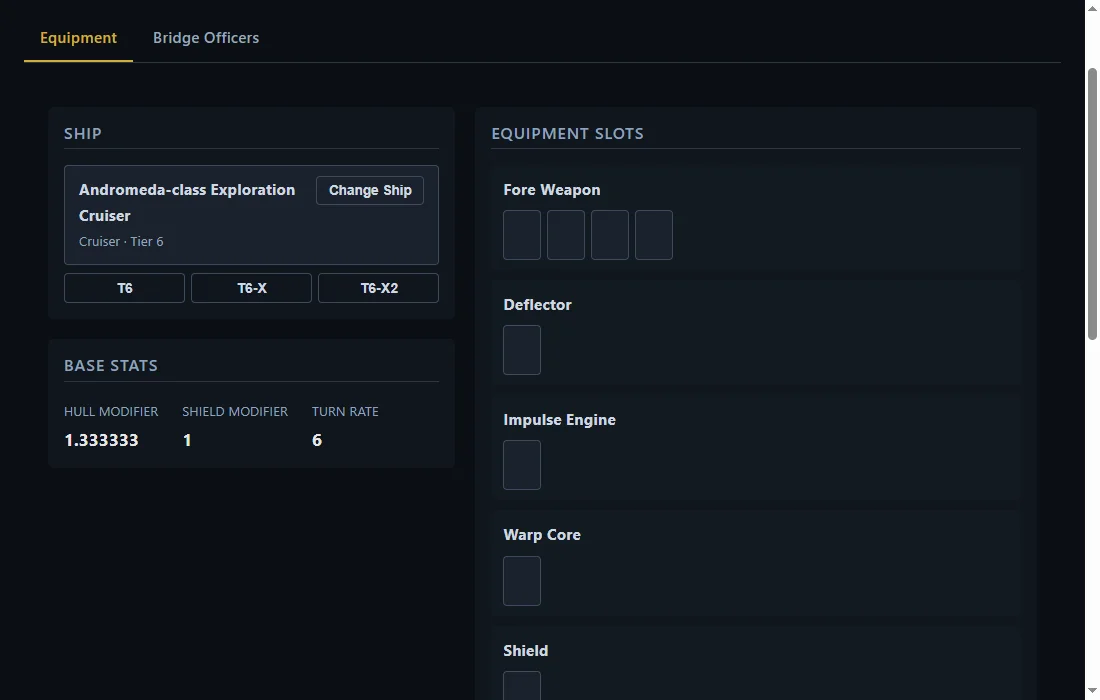The height and width of the screenshot is (700, 1100).
Task: Select the T6-X tier button
Action: pyautogui.click(x=251, y=288)
